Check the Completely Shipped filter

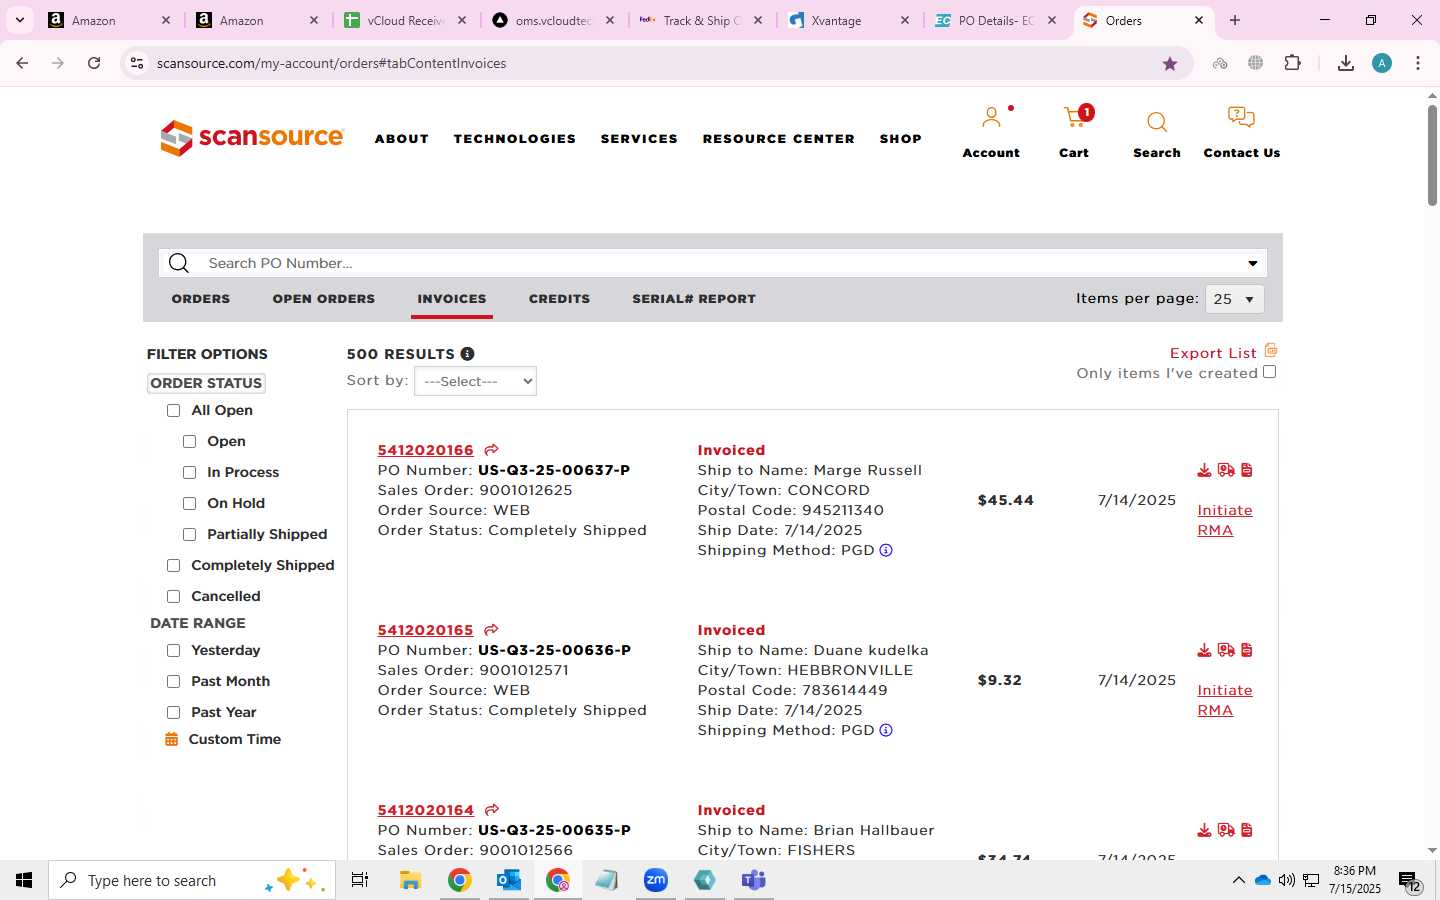174,565
